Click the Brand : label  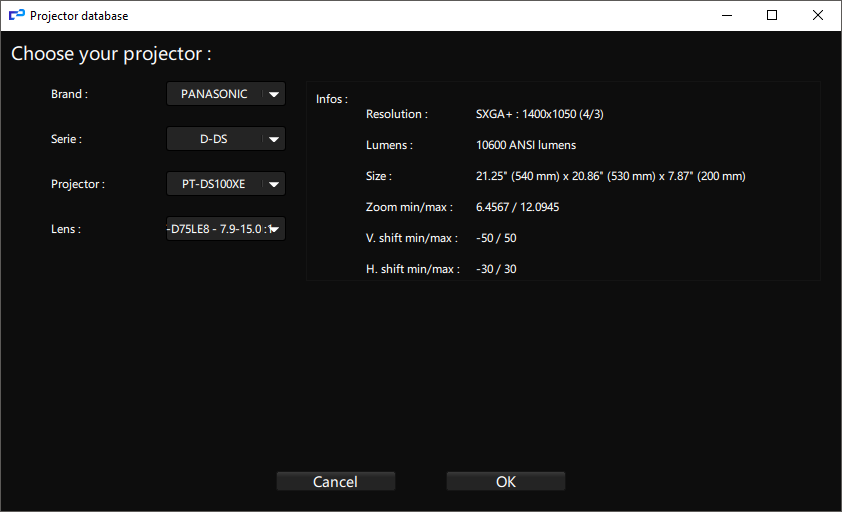(x=69, y=94)
